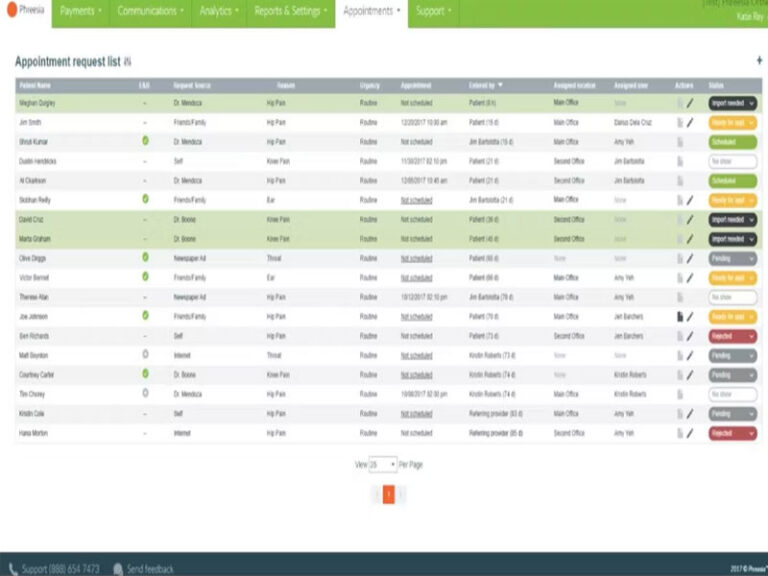Click Not scheduled link for Siobhan Reilly

416,200
